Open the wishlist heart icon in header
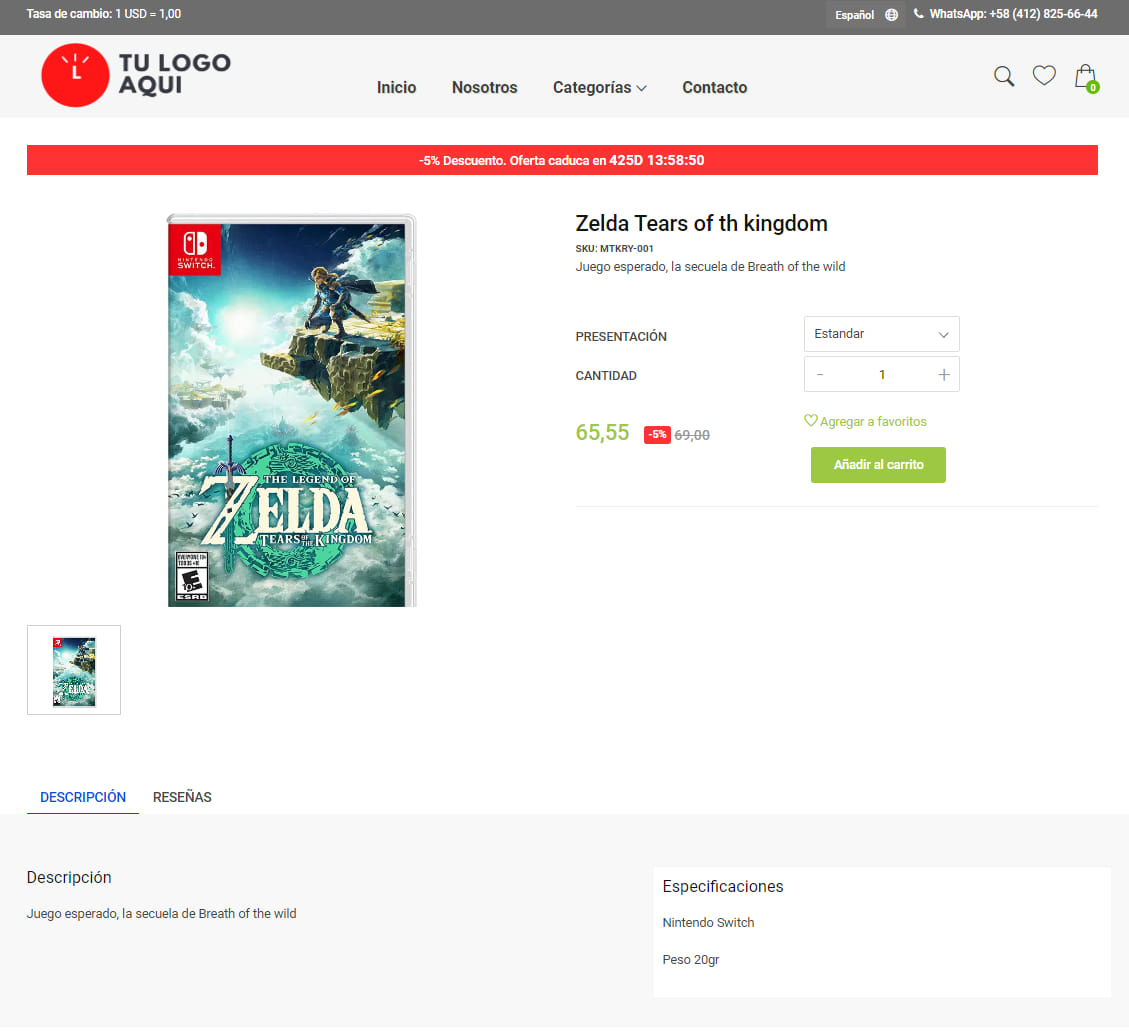 pos(1044,76)
